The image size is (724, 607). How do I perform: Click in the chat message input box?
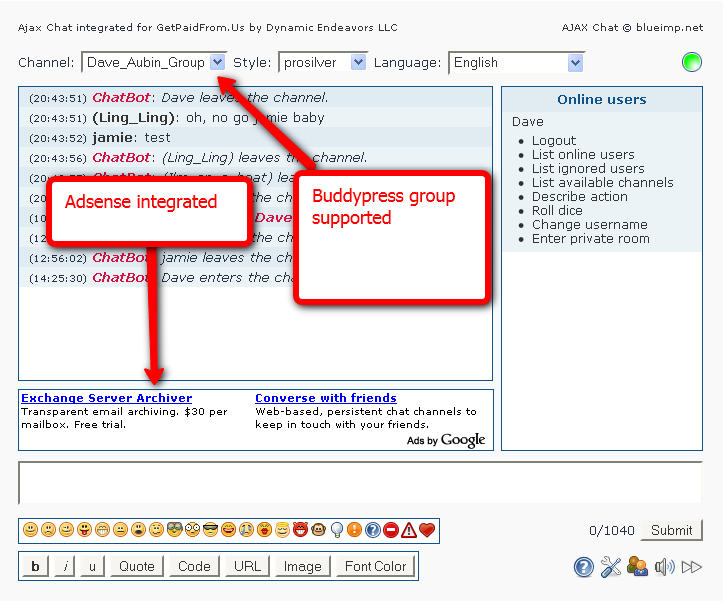pyautogui.click(x=360, y=483)
